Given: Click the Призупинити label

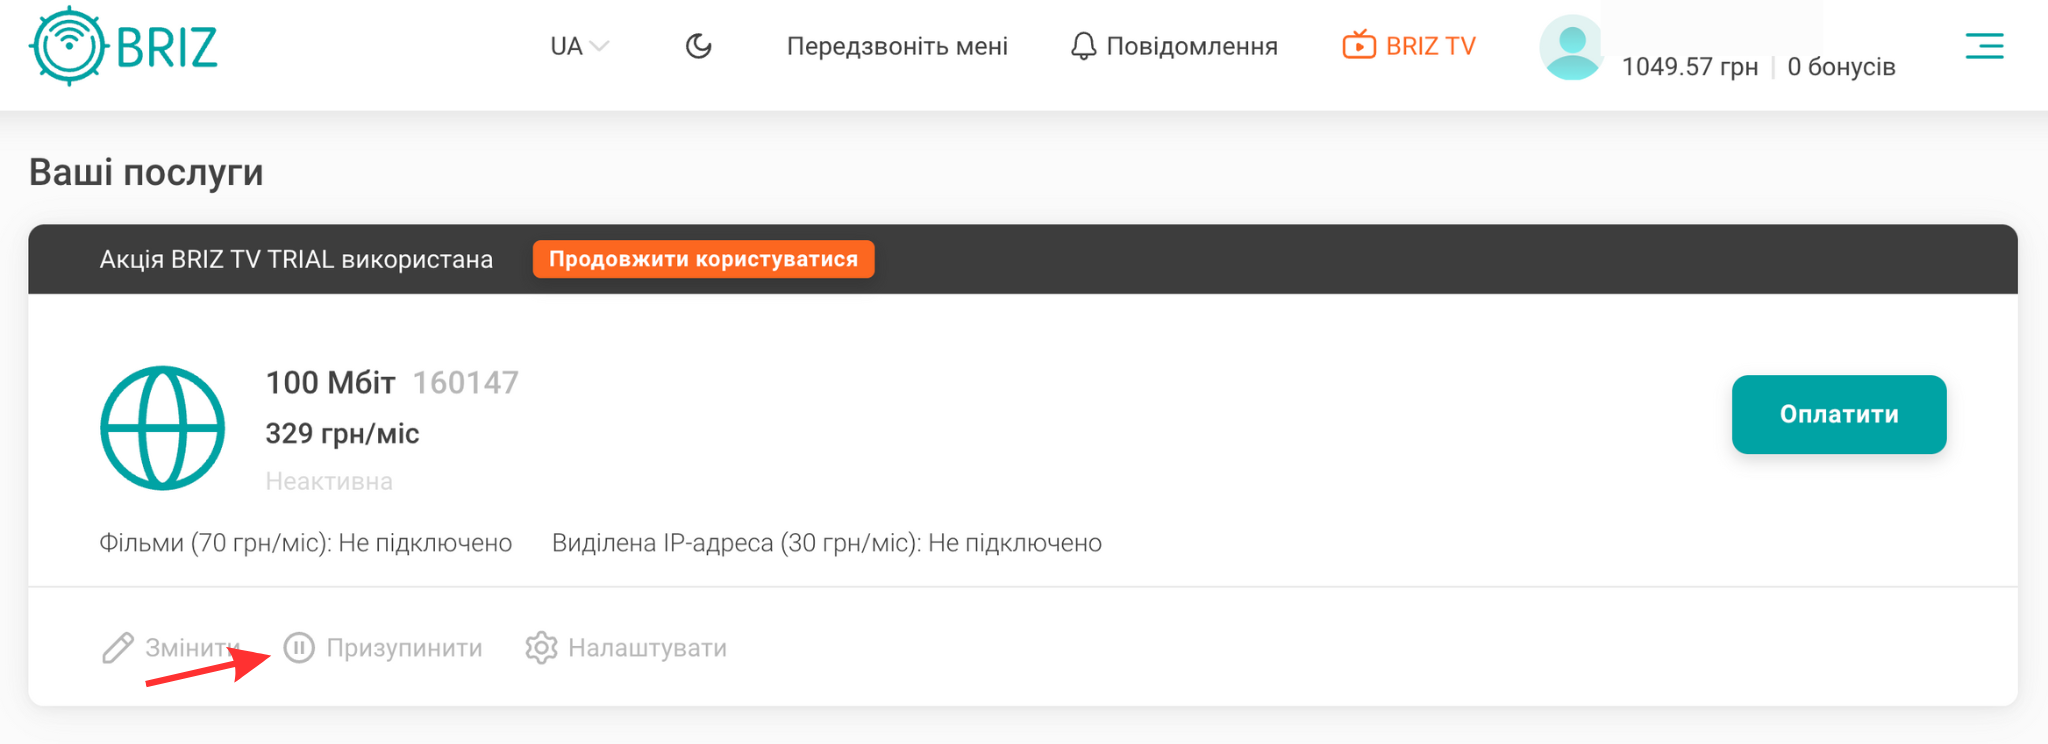Looking at the screenshot, I should pos(404,648).
